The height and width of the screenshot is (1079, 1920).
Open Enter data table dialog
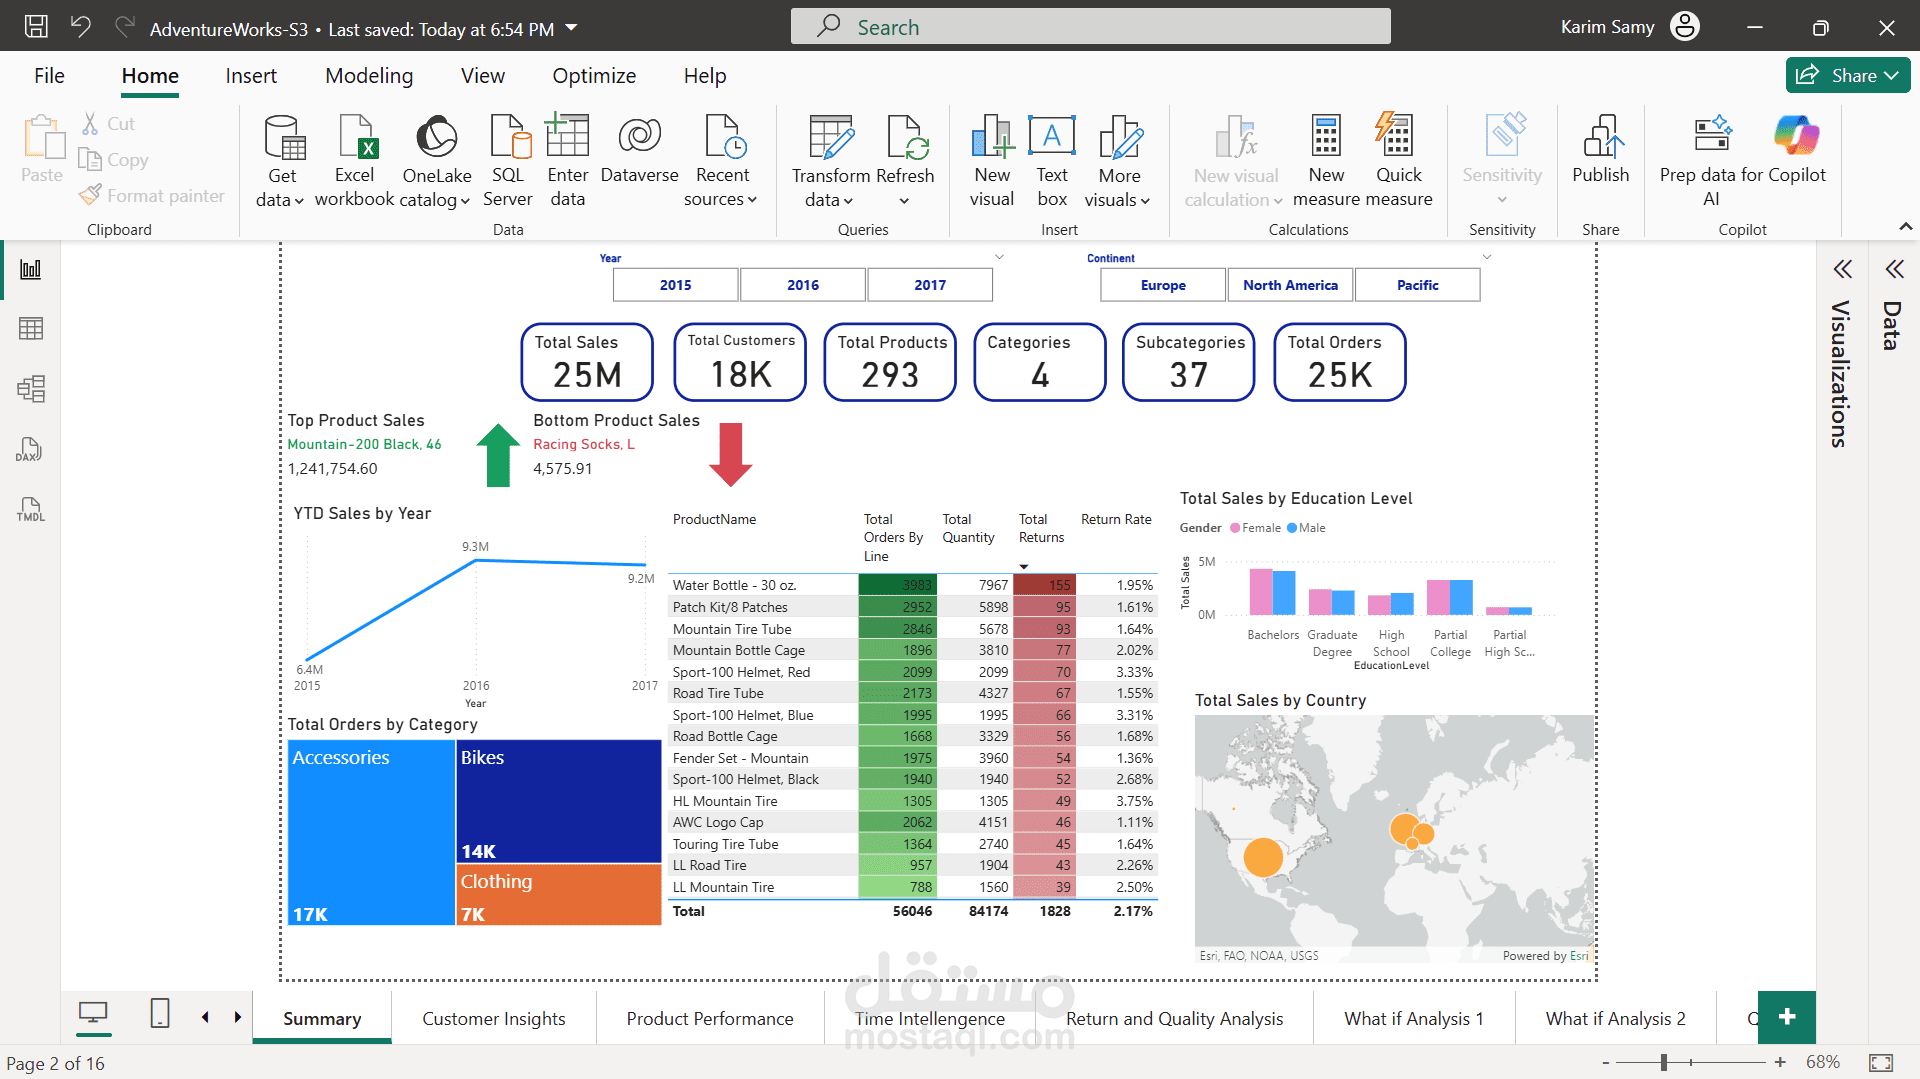click(x=567, y=160)
